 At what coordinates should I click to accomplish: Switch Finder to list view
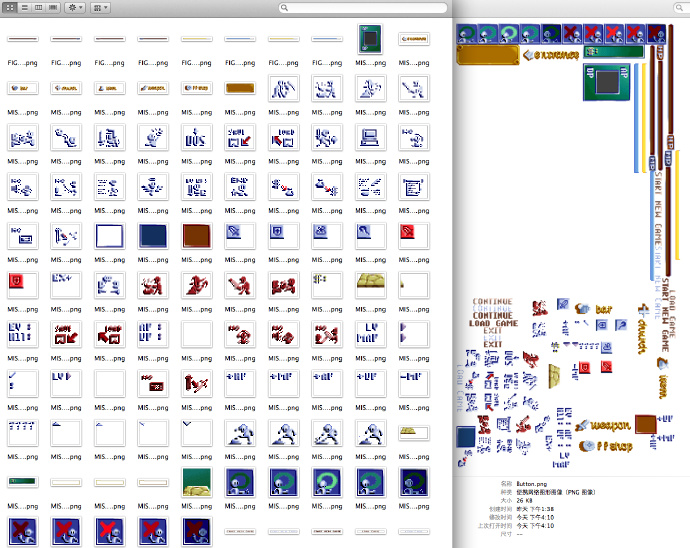(25, 7)
